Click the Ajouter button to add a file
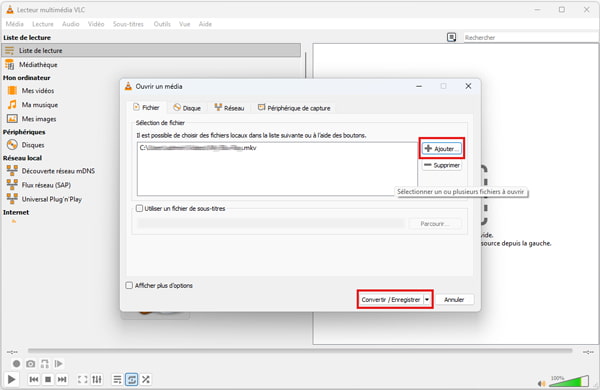This screenshot has height=390, width=600. [442, 148]
